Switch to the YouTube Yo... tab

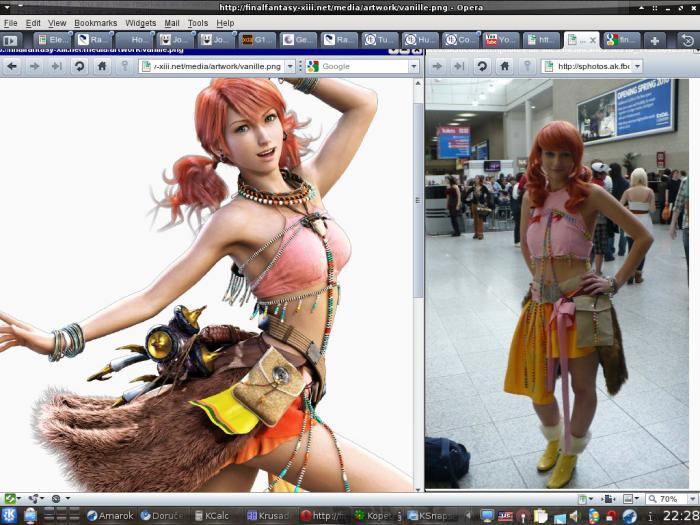click(x=502, y=40)
